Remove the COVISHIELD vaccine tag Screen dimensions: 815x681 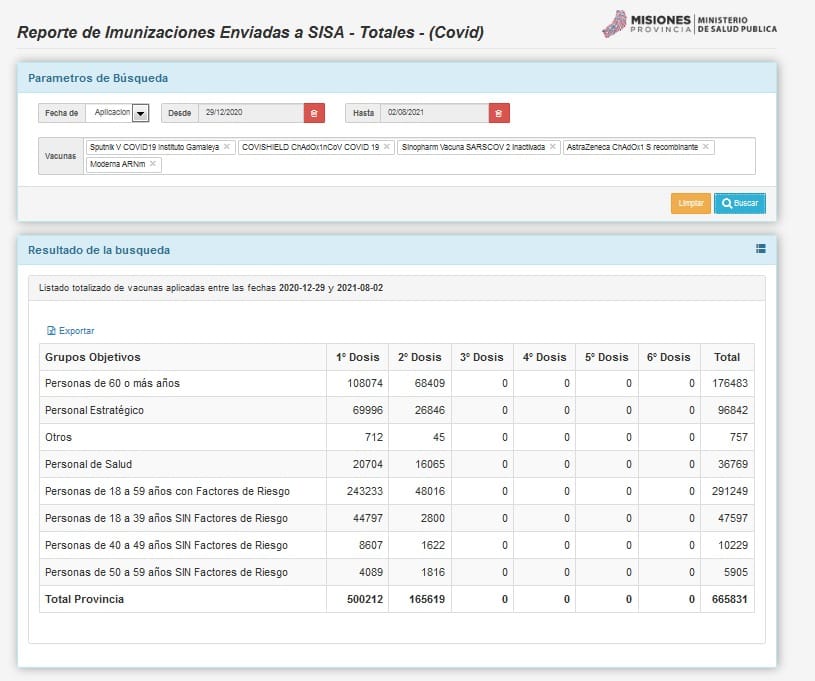click(387, 147)
